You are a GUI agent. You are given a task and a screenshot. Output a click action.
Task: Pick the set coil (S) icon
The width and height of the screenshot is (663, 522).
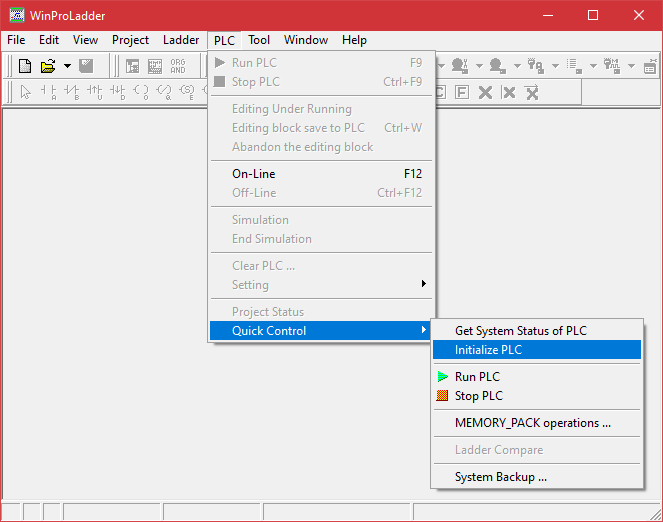[186, 91]
